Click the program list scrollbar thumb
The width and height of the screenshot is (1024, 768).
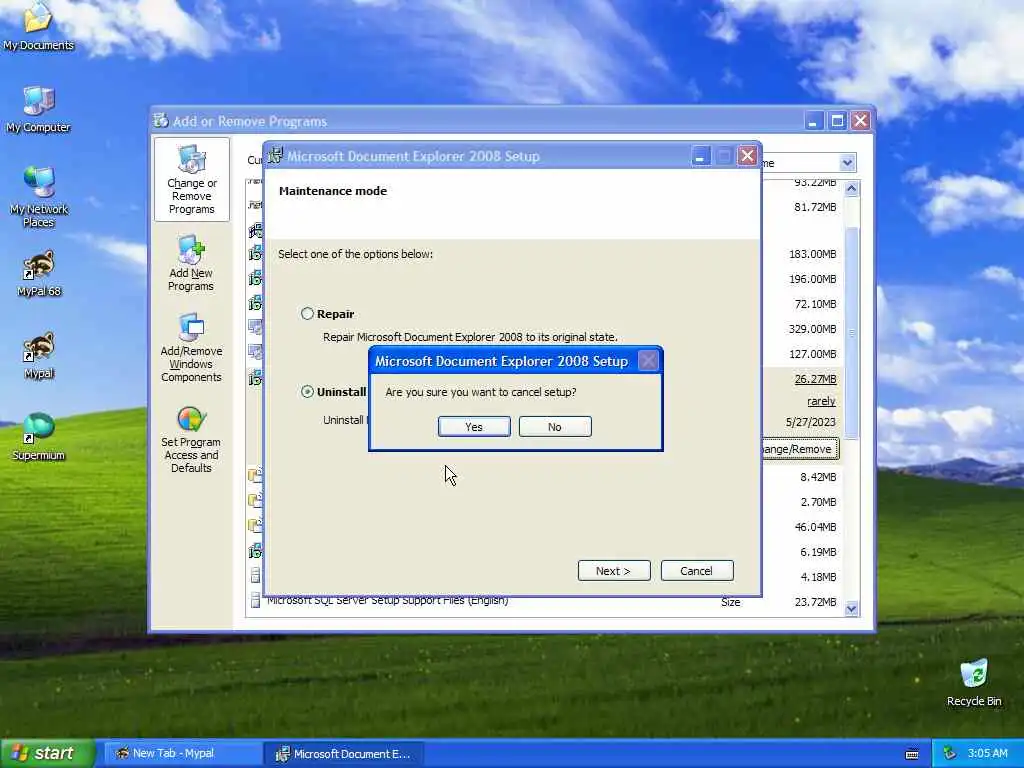coord(851,332)
